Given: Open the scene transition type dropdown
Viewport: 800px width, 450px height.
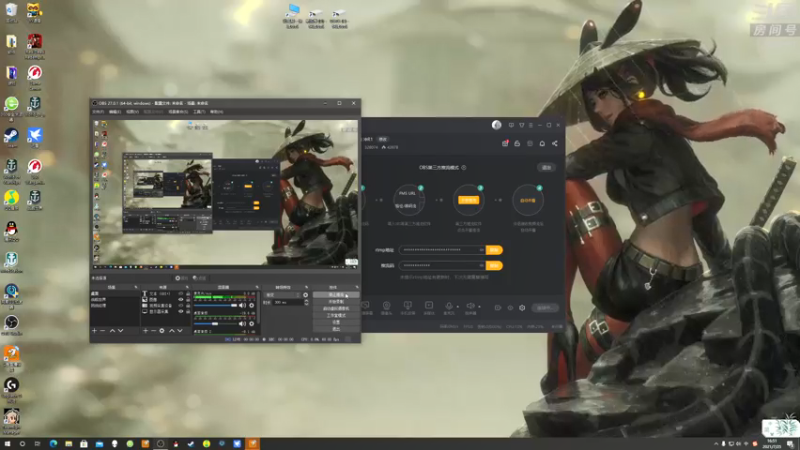Looking at the screenshot, I should pyautogui.click(x=283, y=295).
